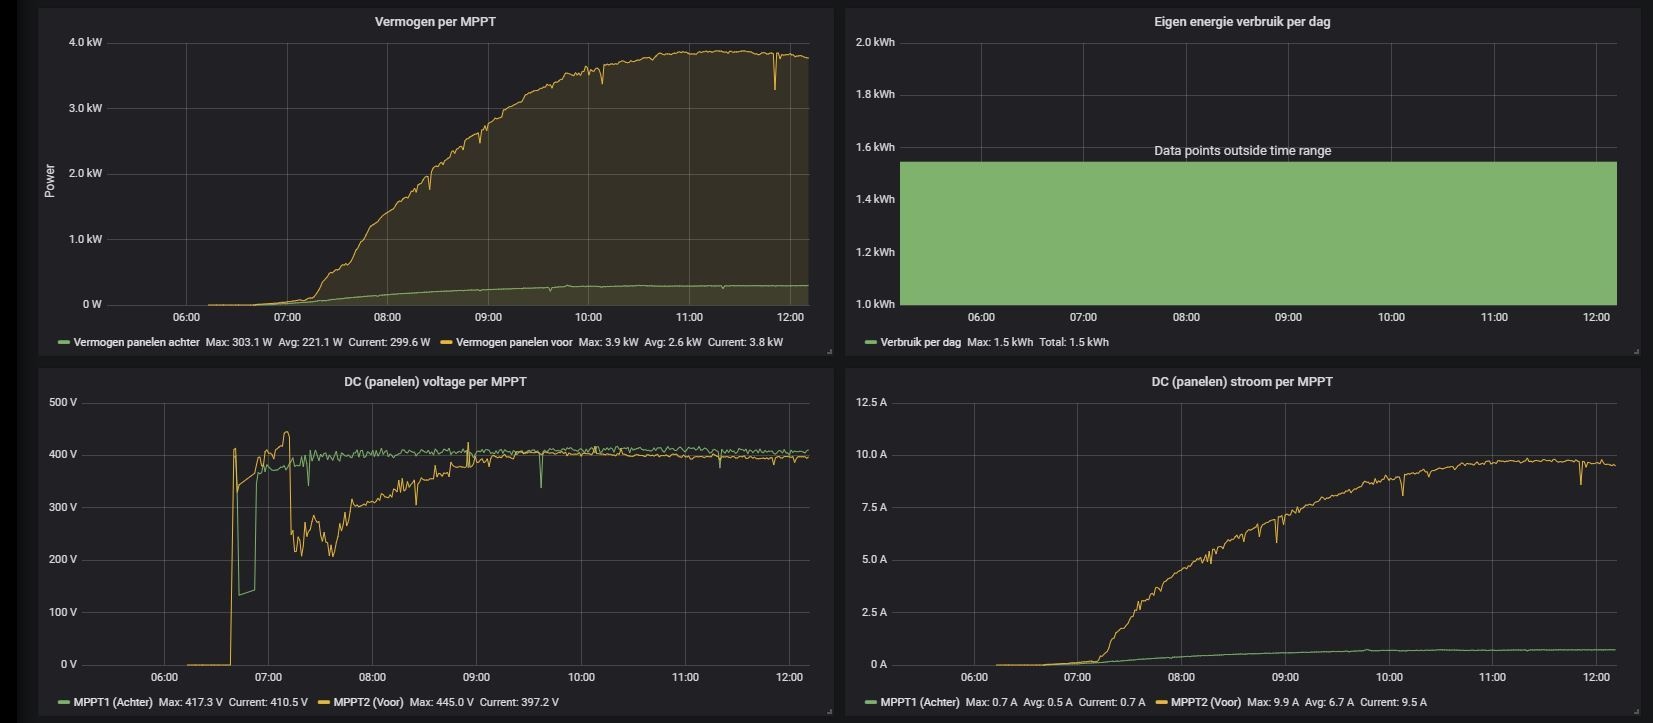Click the yellow MPPT2 (Voor) swatch in the voltage legend

[x=323, y=702]
